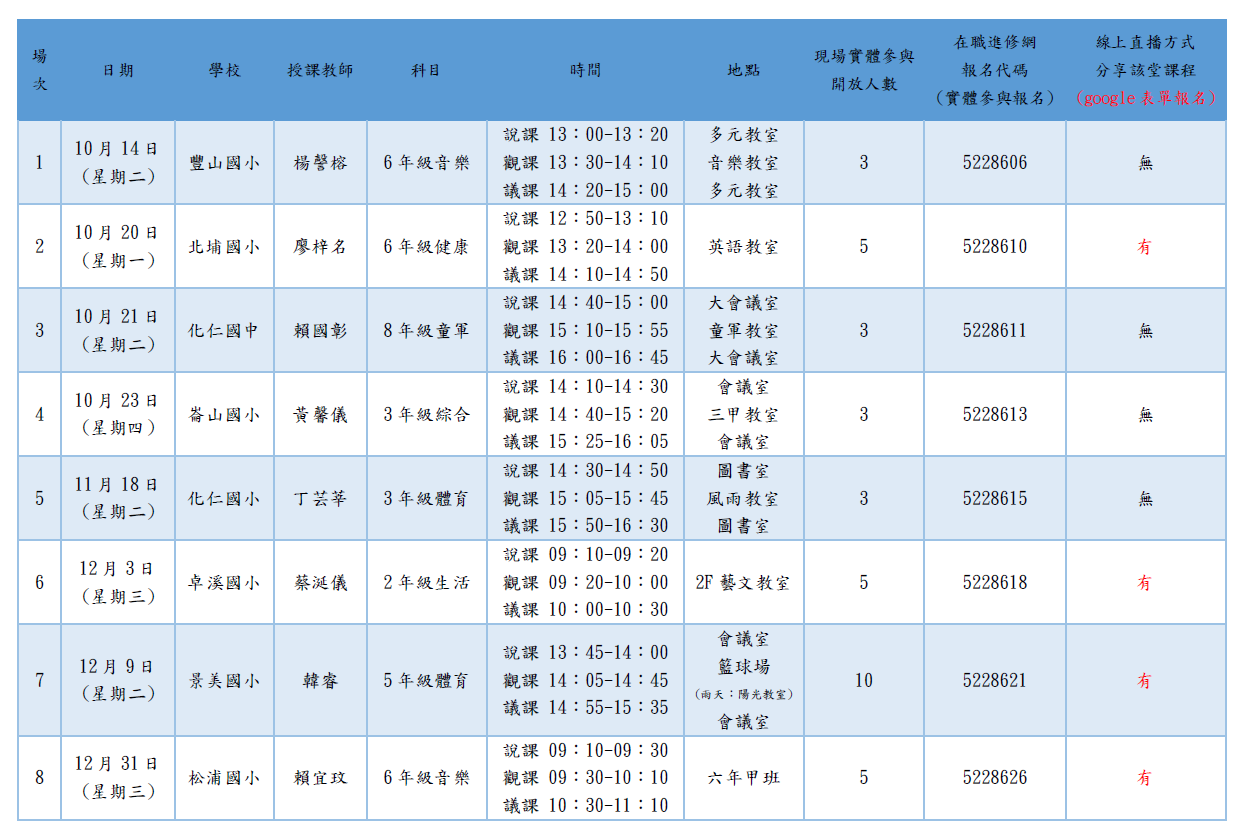Click location 風雨教室
The width and height of the screenshot is (1245, 839).
pyautogui.click(x=743, y=499)
